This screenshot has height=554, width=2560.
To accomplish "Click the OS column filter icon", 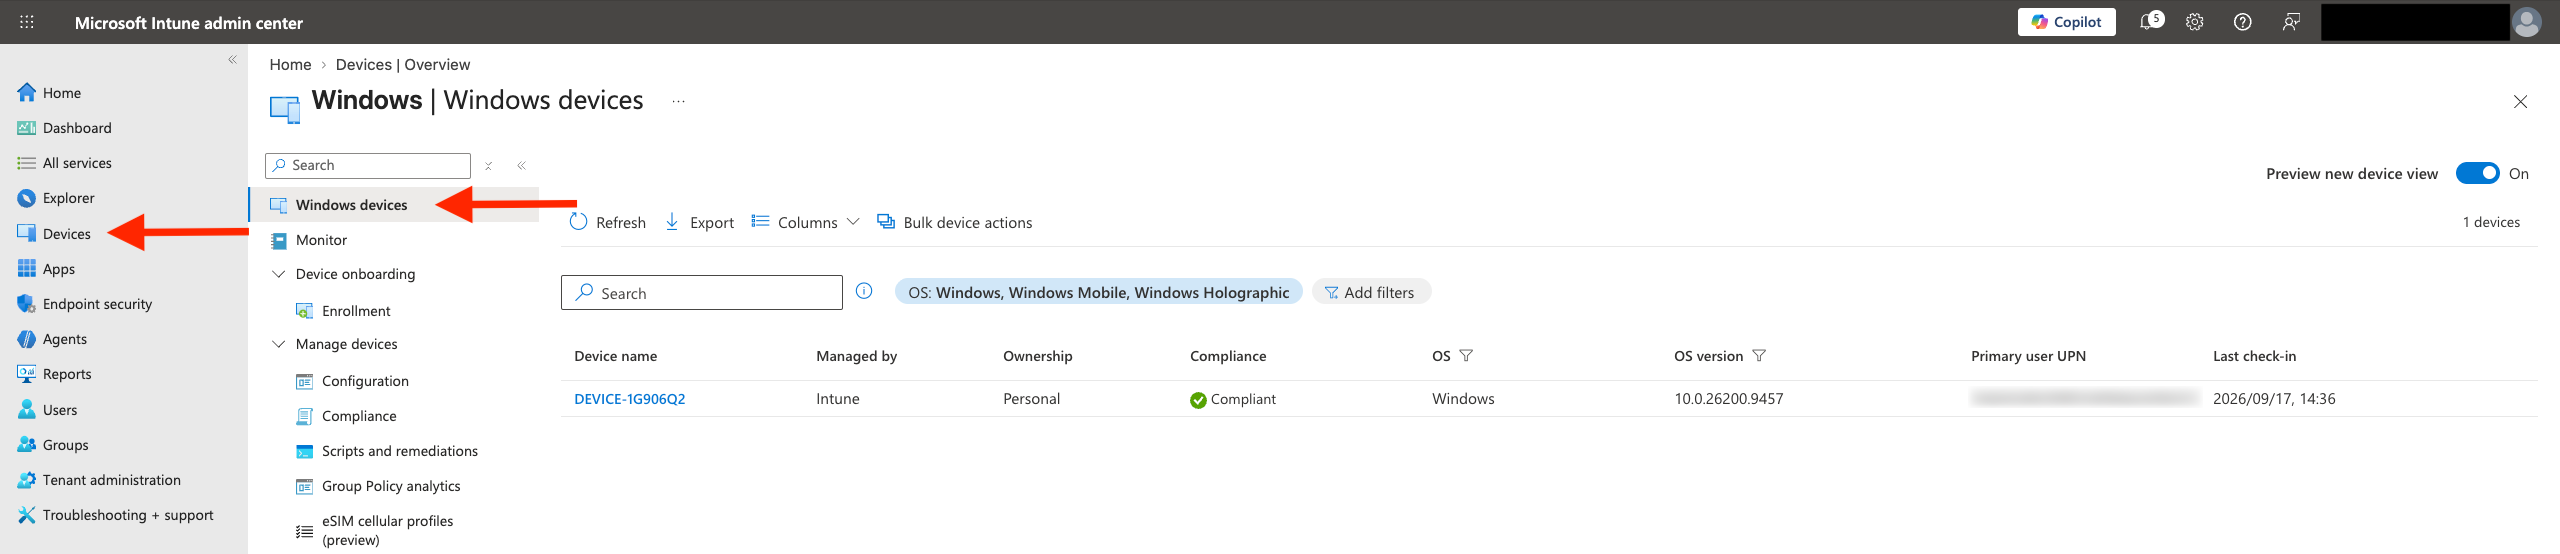I will 1466,356.
